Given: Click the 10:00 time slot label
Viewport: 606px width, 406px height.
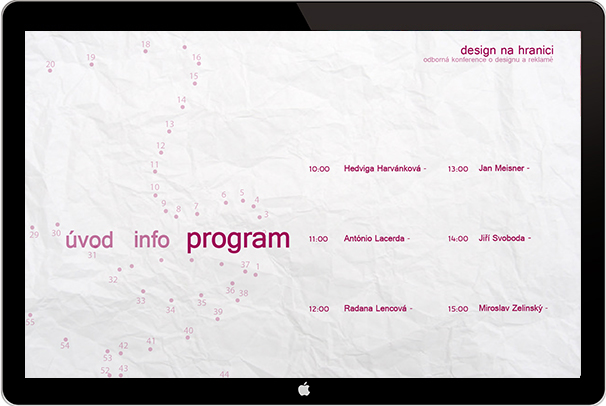Looking at the screenshot, I should tap(319, 169).
